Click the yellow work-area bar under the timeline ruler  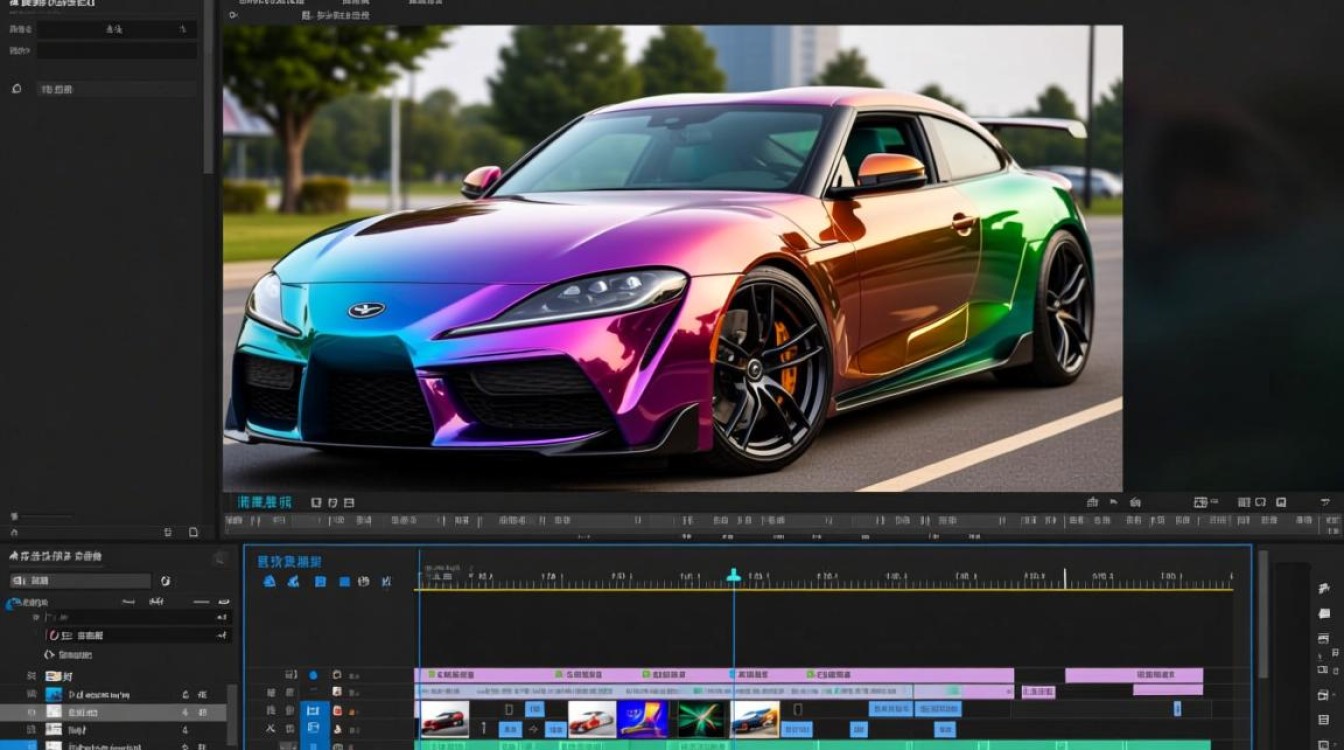click(x=825, y=589)
